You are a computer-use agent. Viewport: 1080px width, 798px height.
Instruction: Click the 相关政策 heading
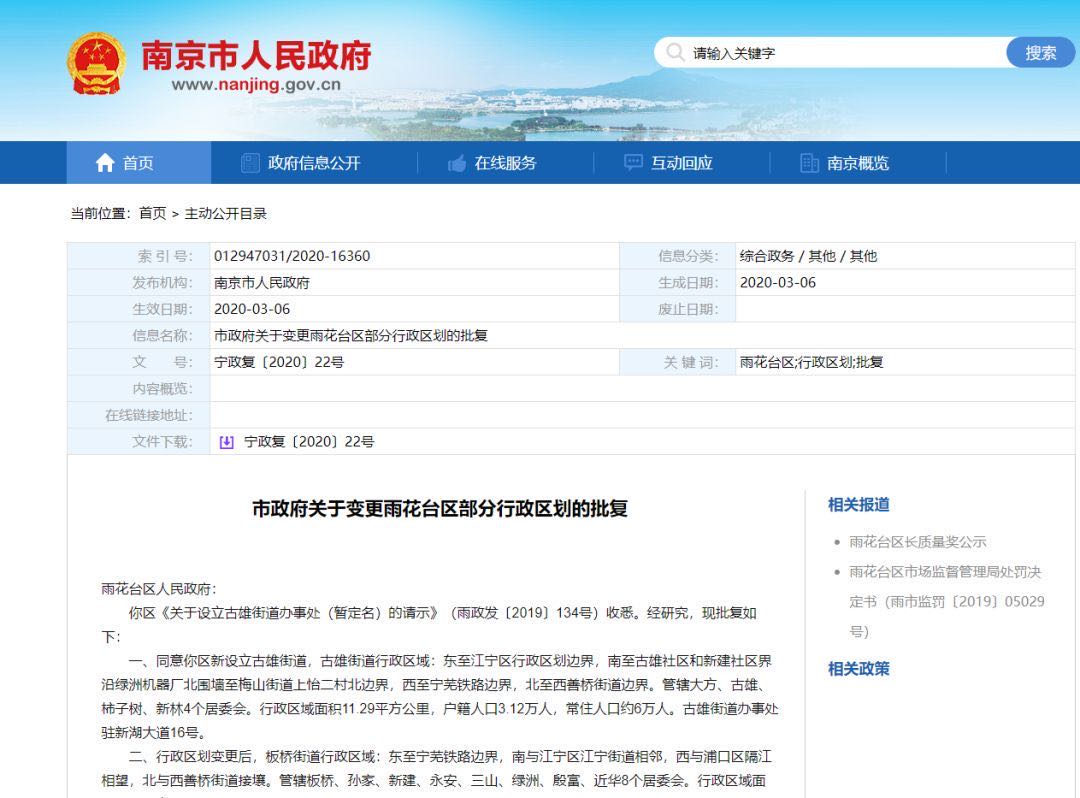pos(858,669)
